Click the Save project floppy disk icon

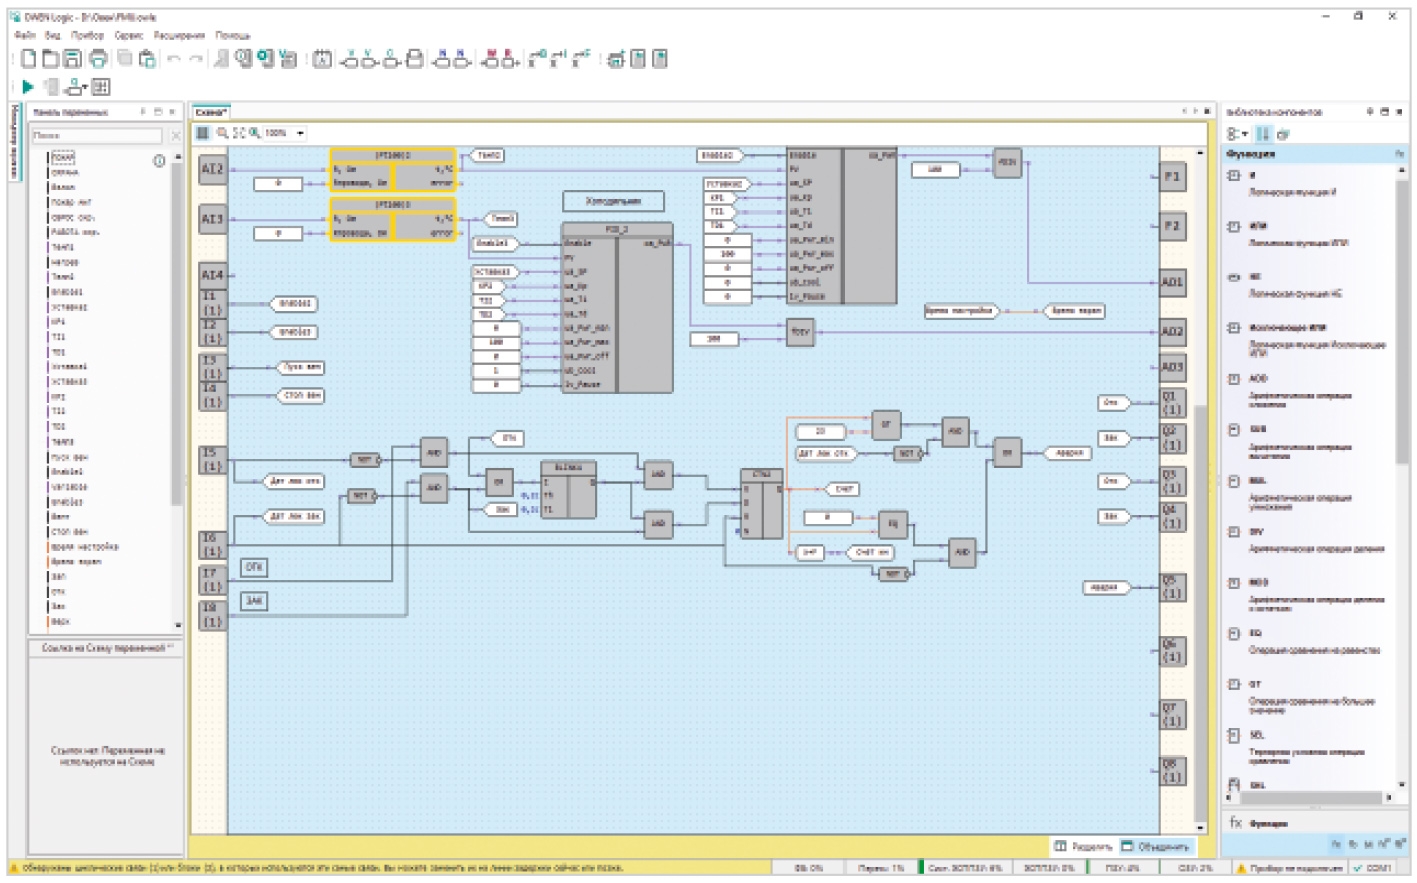pos(72,59)
